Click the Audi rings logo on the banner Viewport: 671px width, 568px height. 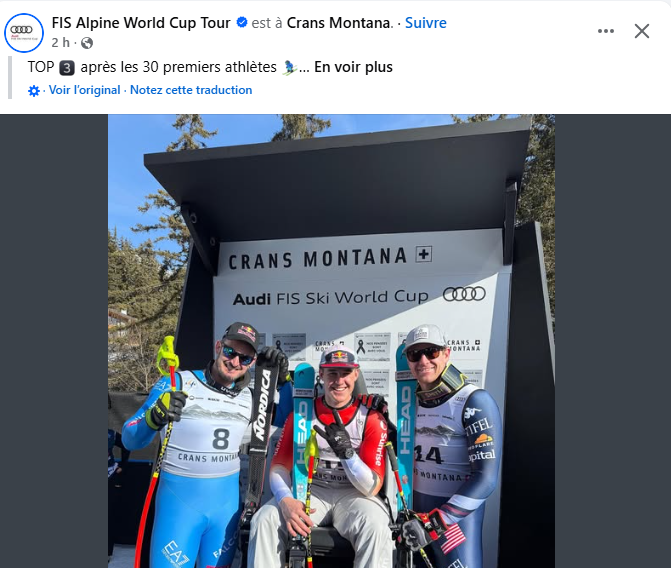click(464, 294)
